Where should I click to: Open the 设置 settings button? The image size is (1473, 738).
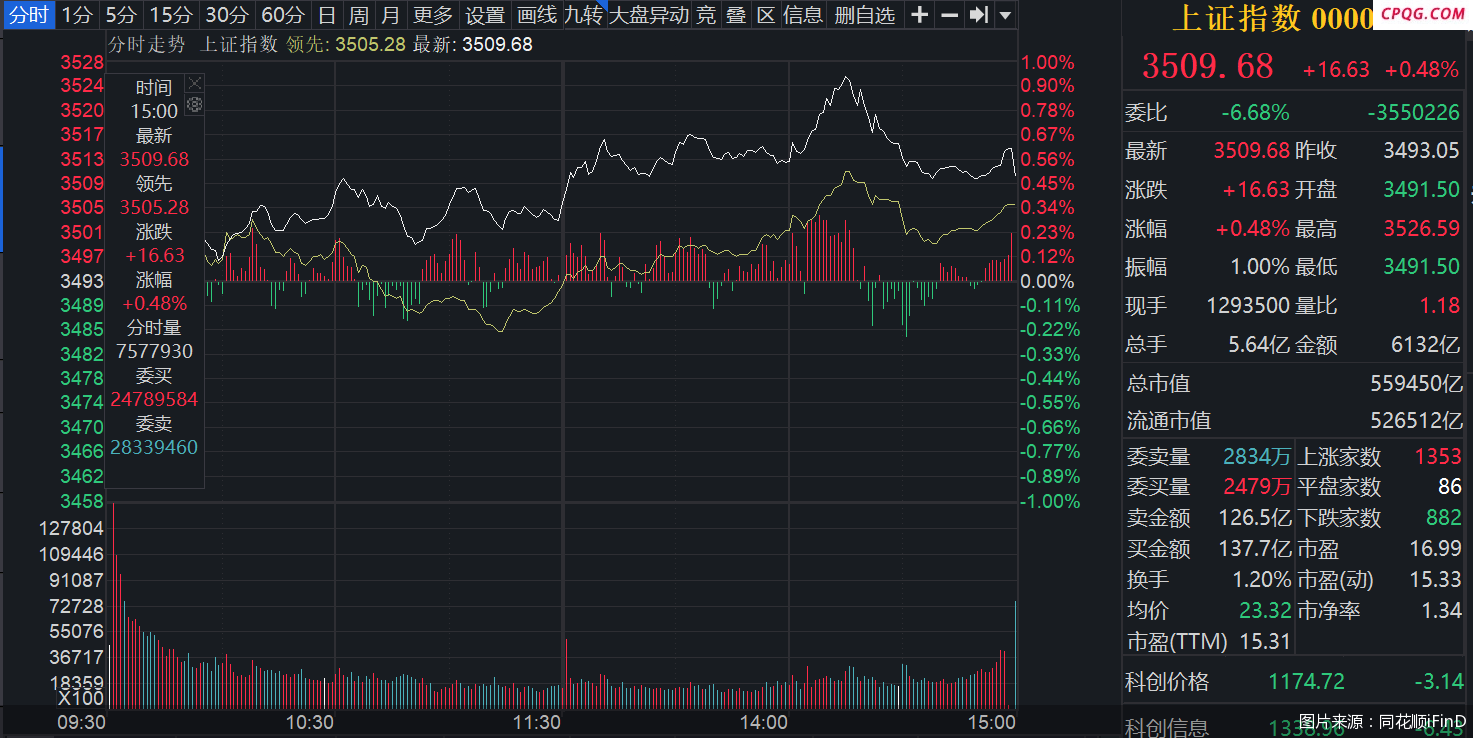pyautogui.click(x=485, y=15)
